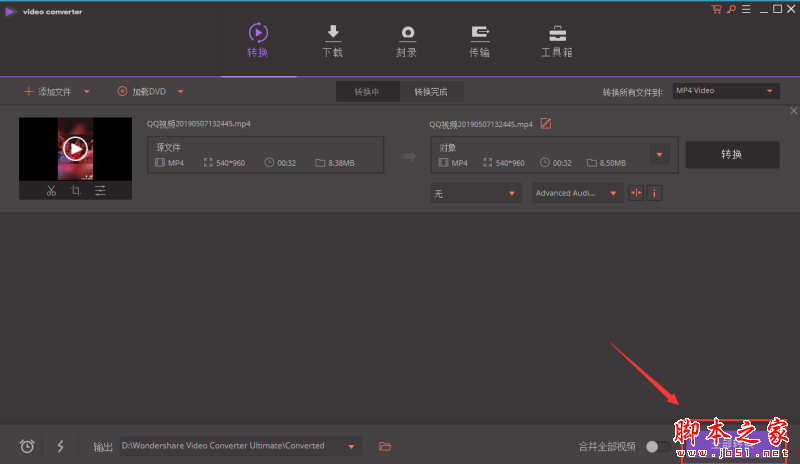
Task: Click the source size 8.38MB text
Action: coord(341,163)
